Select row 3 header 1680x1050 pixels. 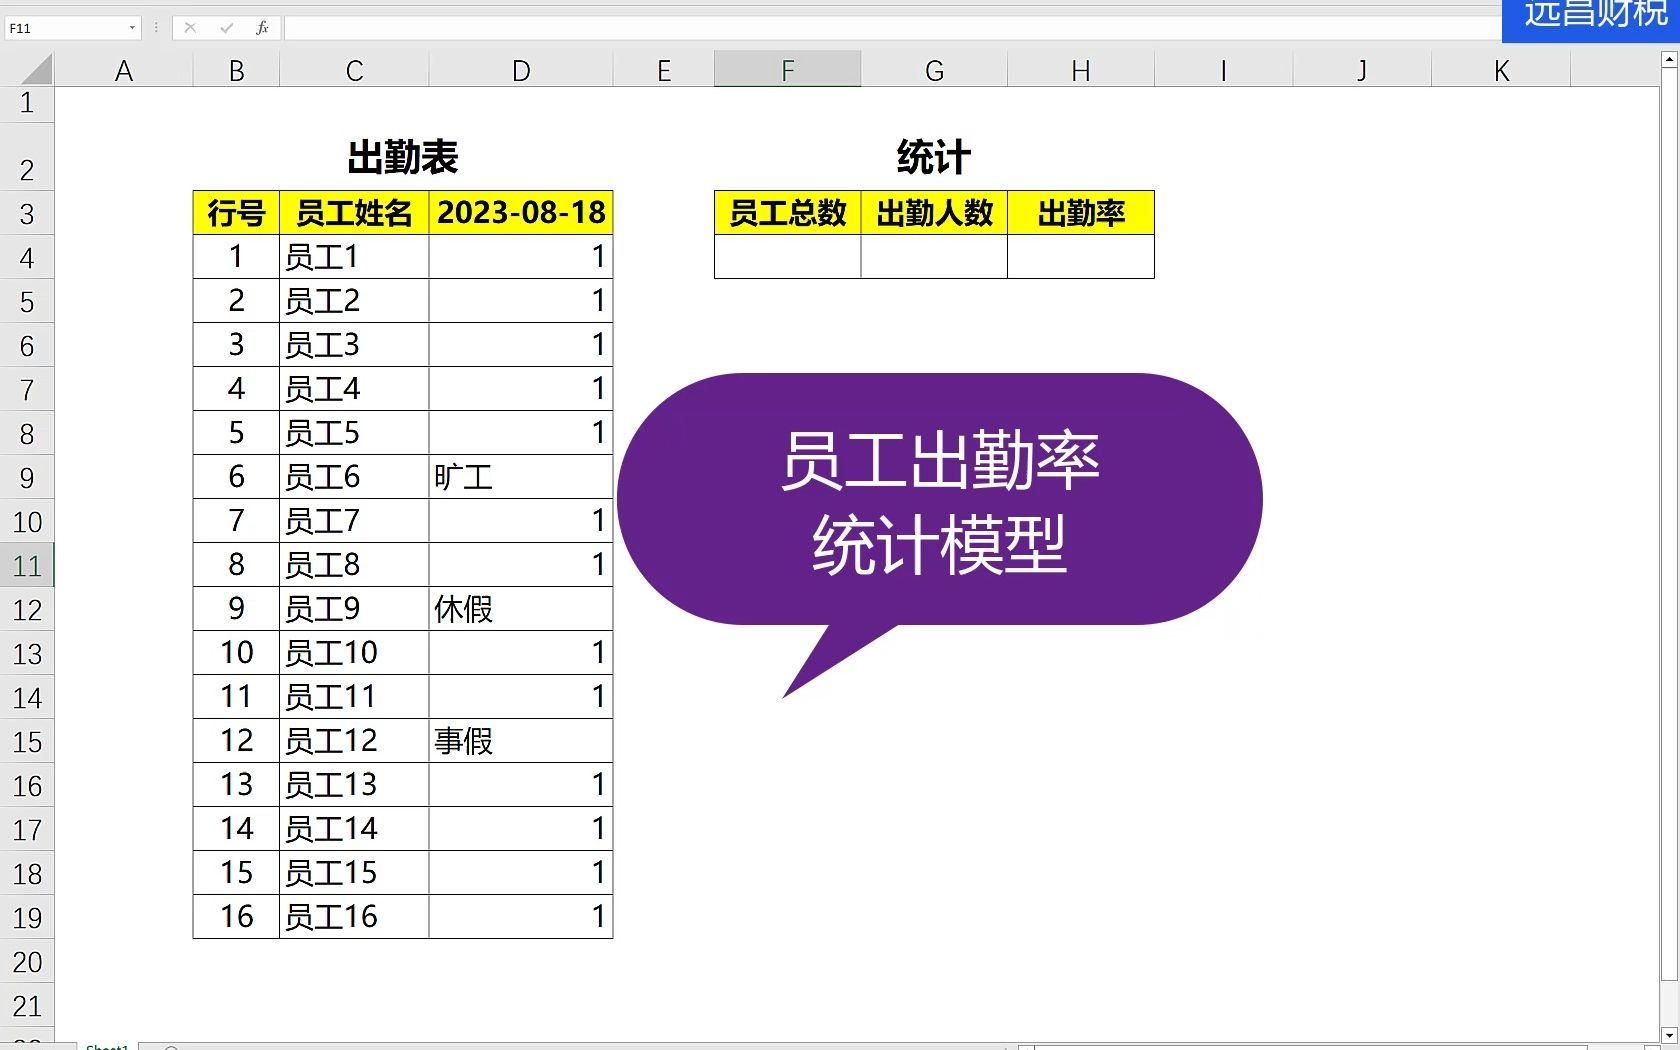pyautogui.click(x=27, y=213)
